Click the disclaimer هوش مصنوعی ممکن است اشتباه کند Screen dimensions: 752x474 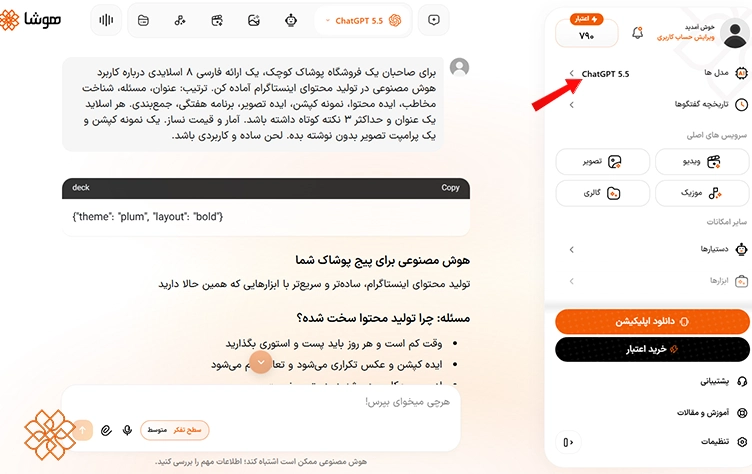261,462
